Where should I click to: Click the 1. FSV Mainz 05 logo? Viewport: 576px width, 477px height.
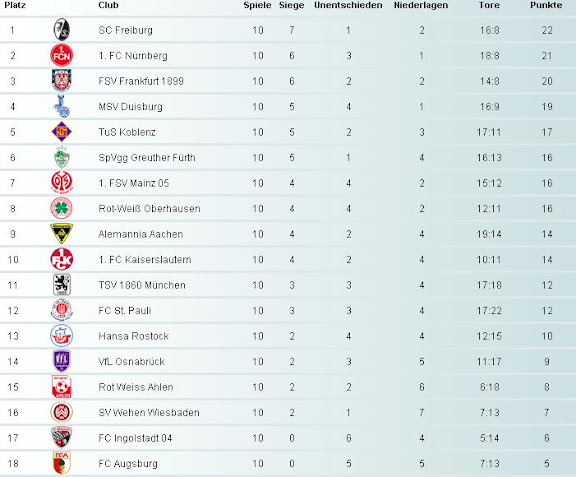click(61, 183)
